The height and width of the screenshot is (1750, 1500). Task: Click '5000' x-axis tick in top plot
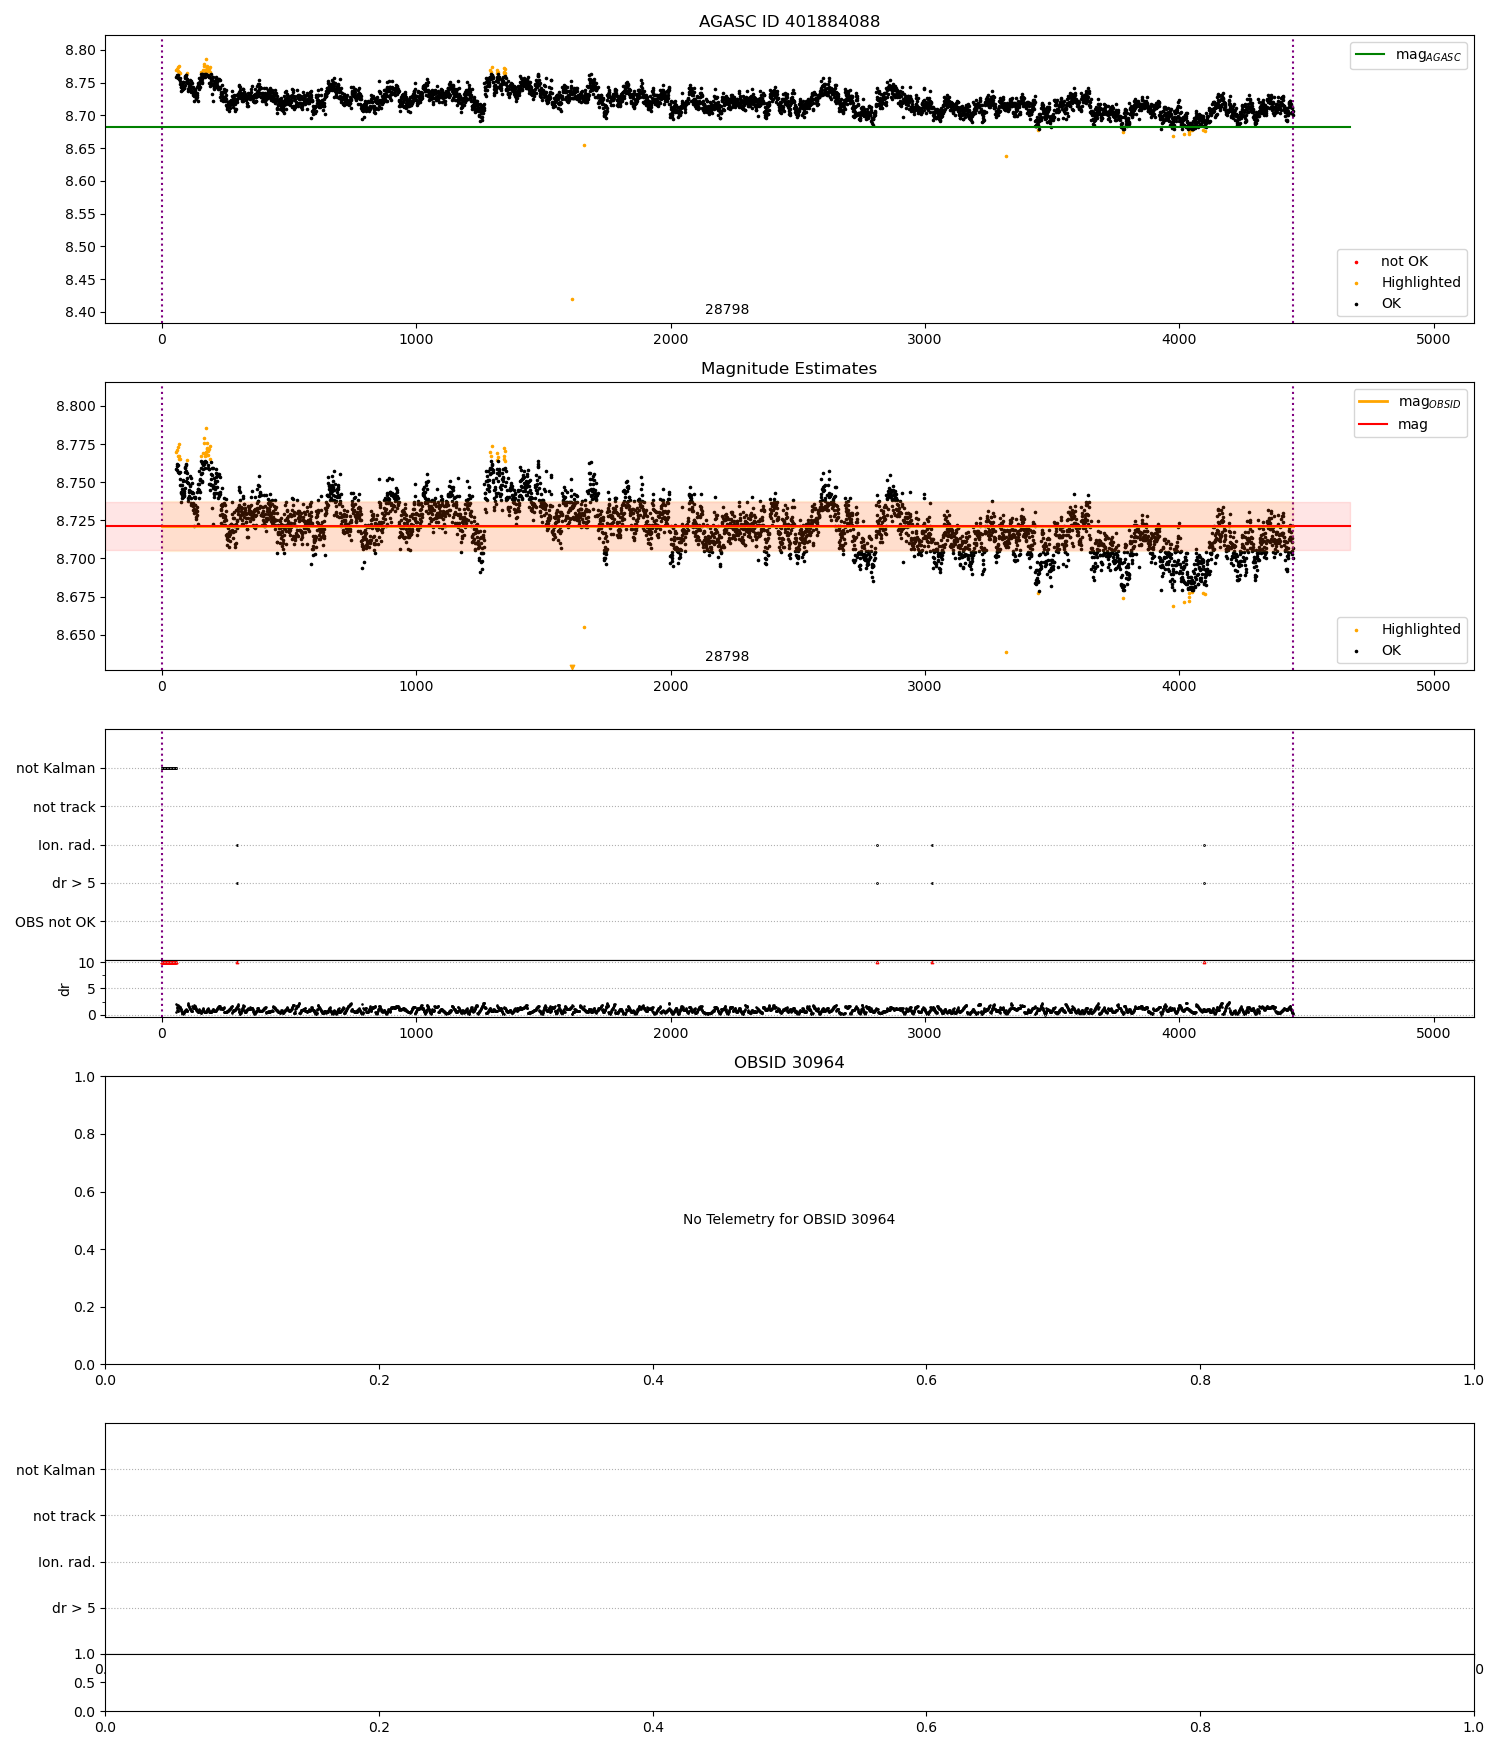point(1433,340)
